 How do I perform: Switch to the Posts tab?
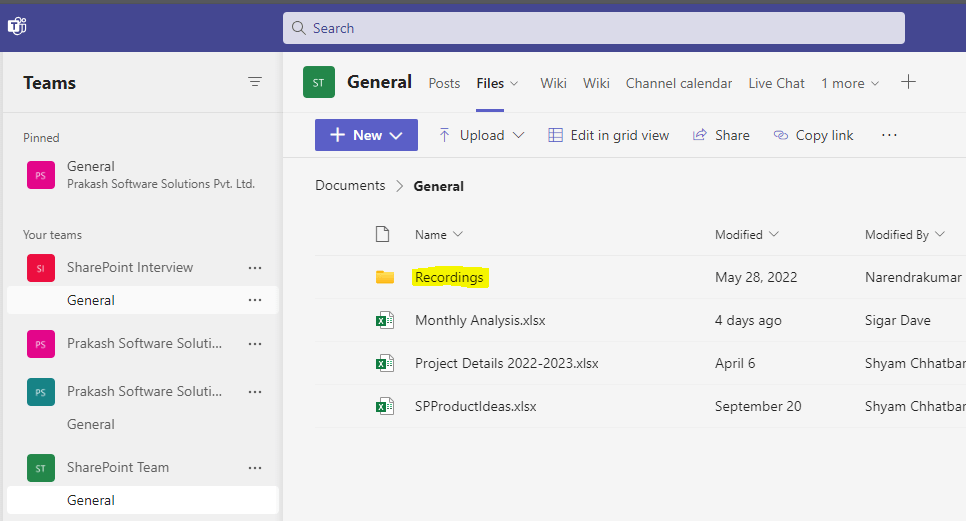click(444, 83)
